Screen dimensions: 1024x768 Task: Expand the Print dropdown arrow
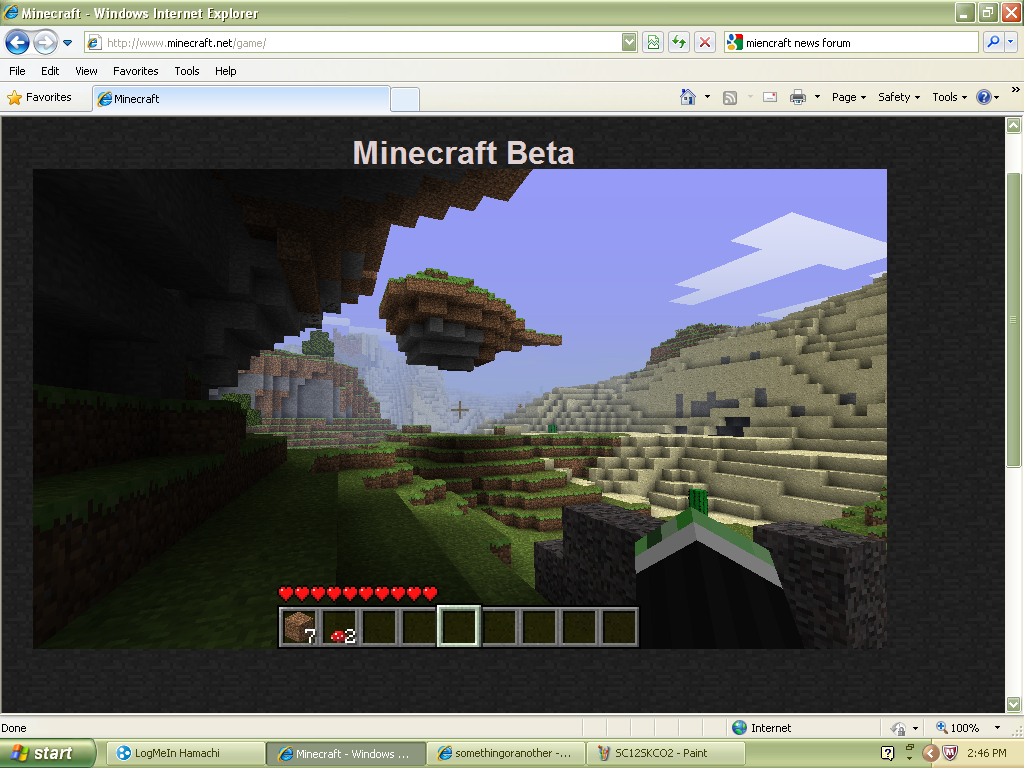coord(817,97)
